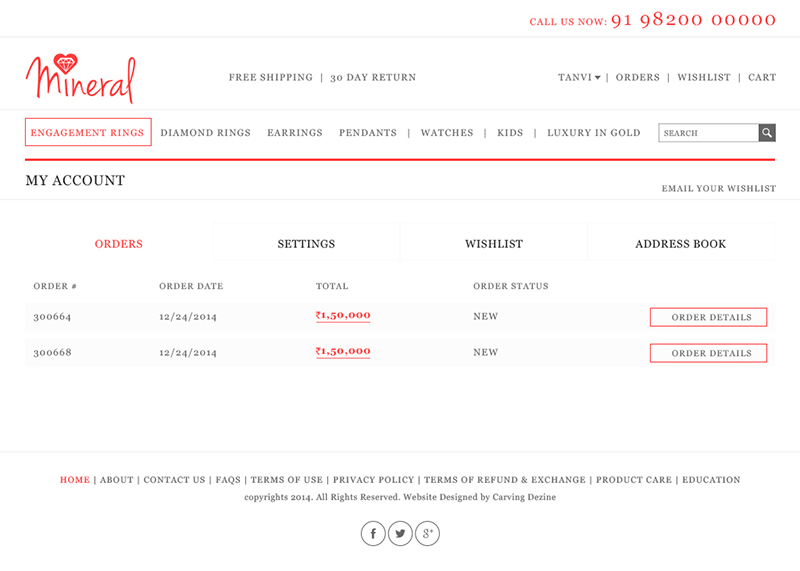
Task: Open the Facebook social icon
Action: pos(373,534)
